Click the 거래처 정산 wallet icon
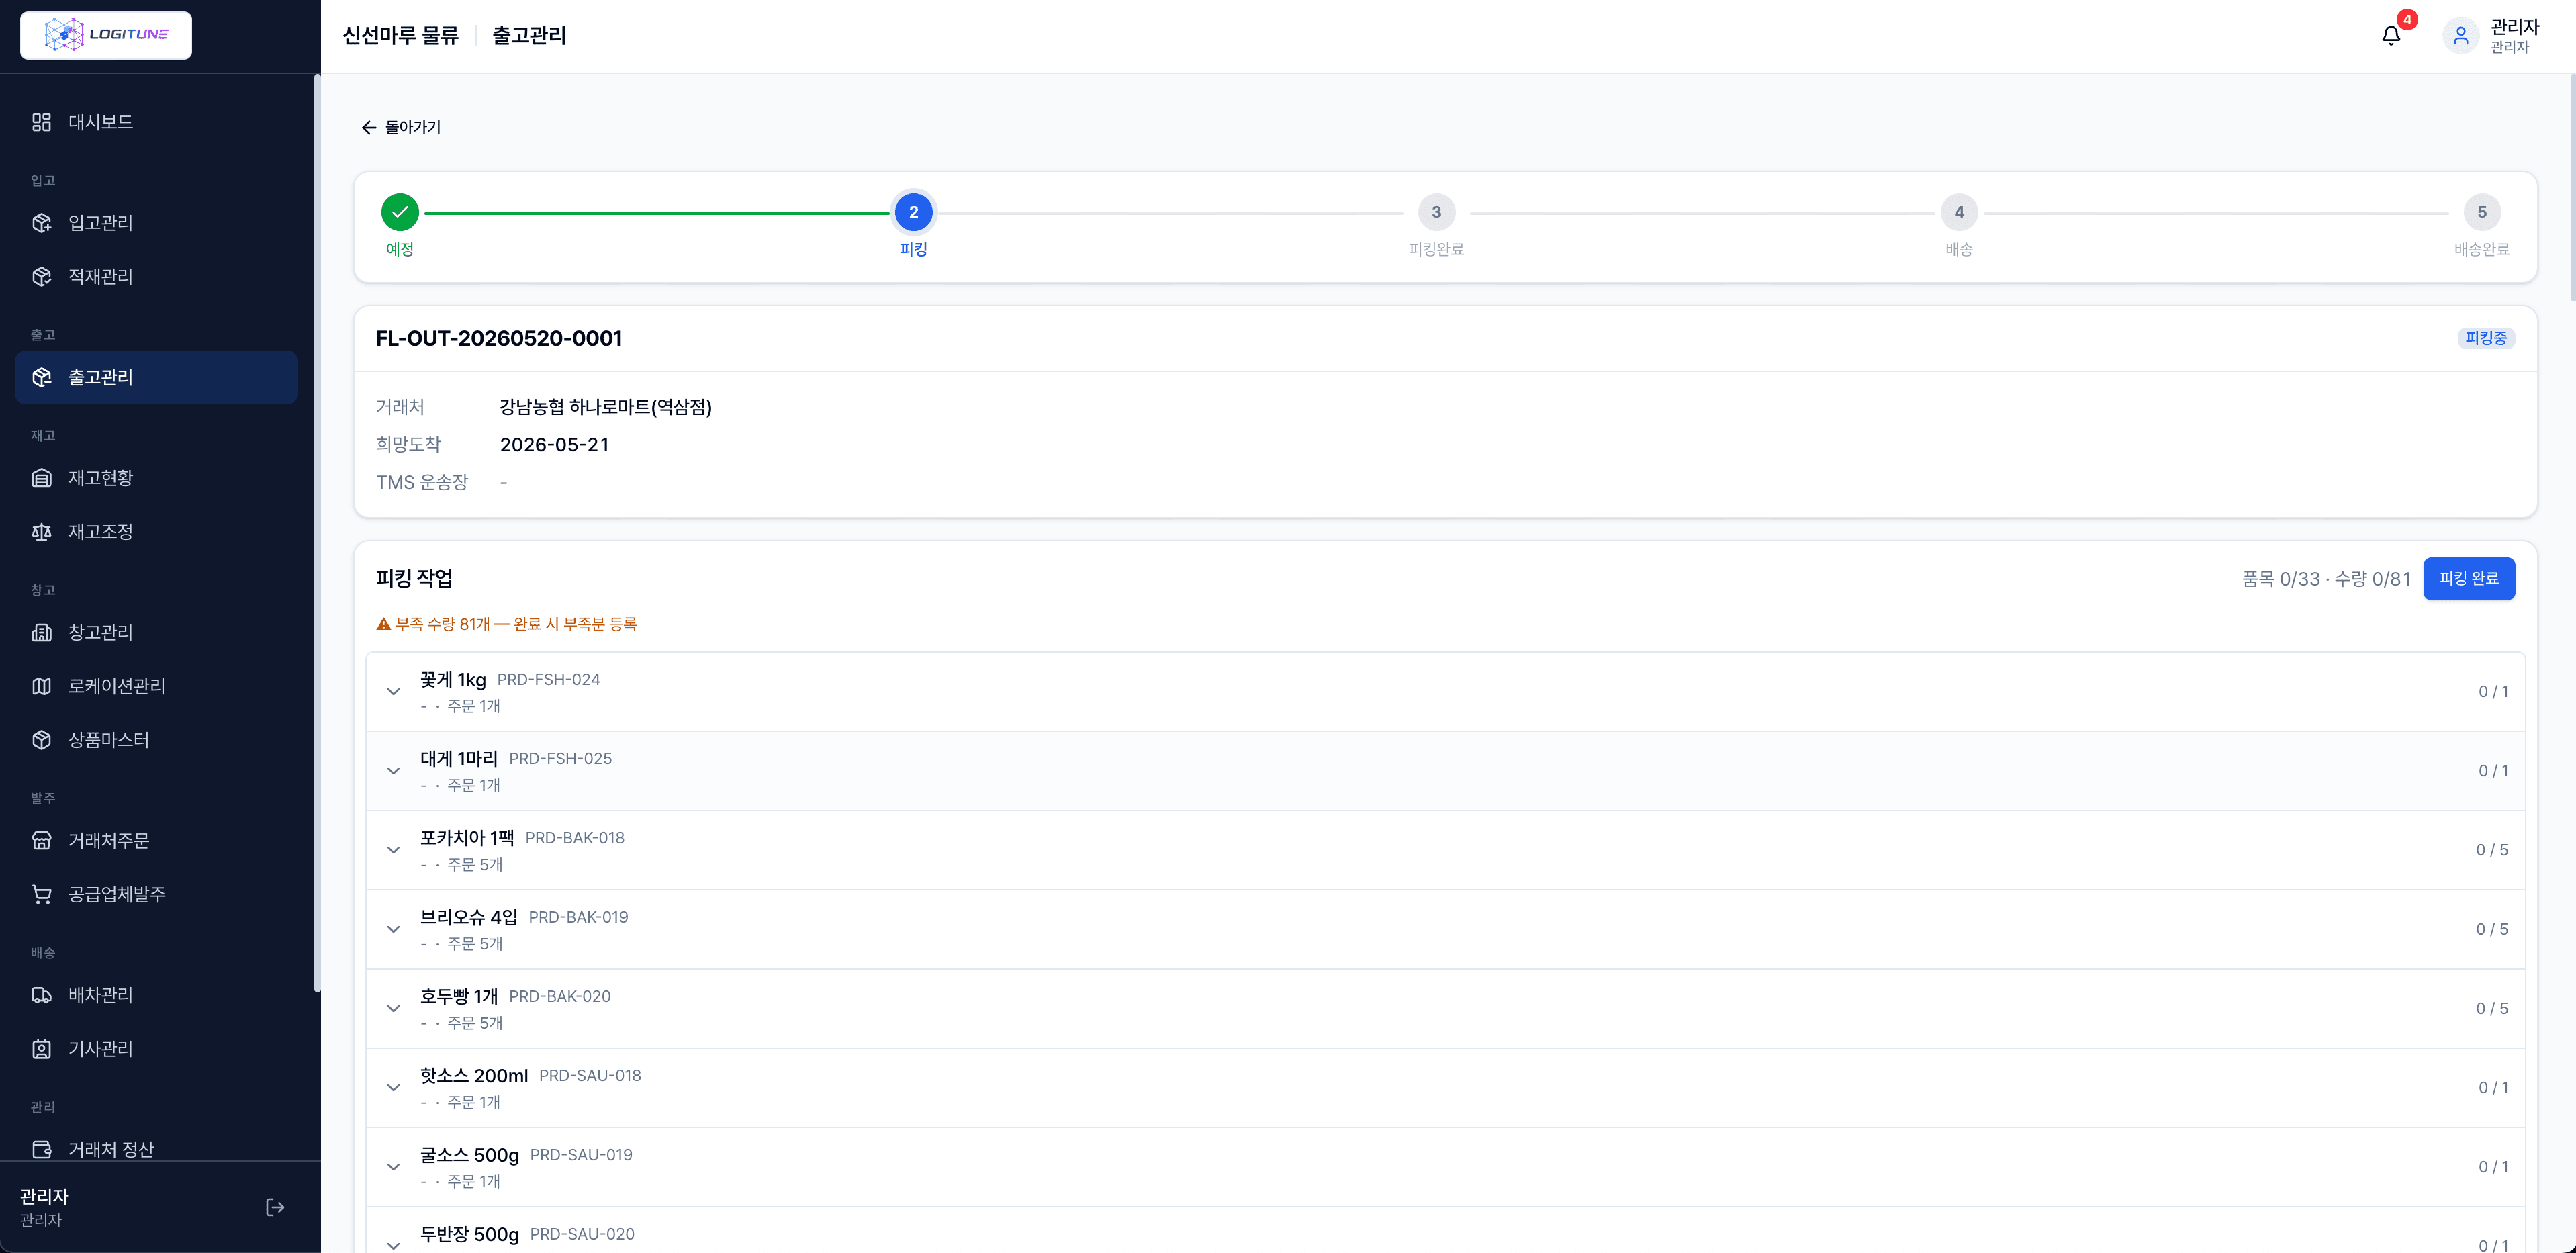The image size is (2576, 1253). click(x=41, y=1149)
